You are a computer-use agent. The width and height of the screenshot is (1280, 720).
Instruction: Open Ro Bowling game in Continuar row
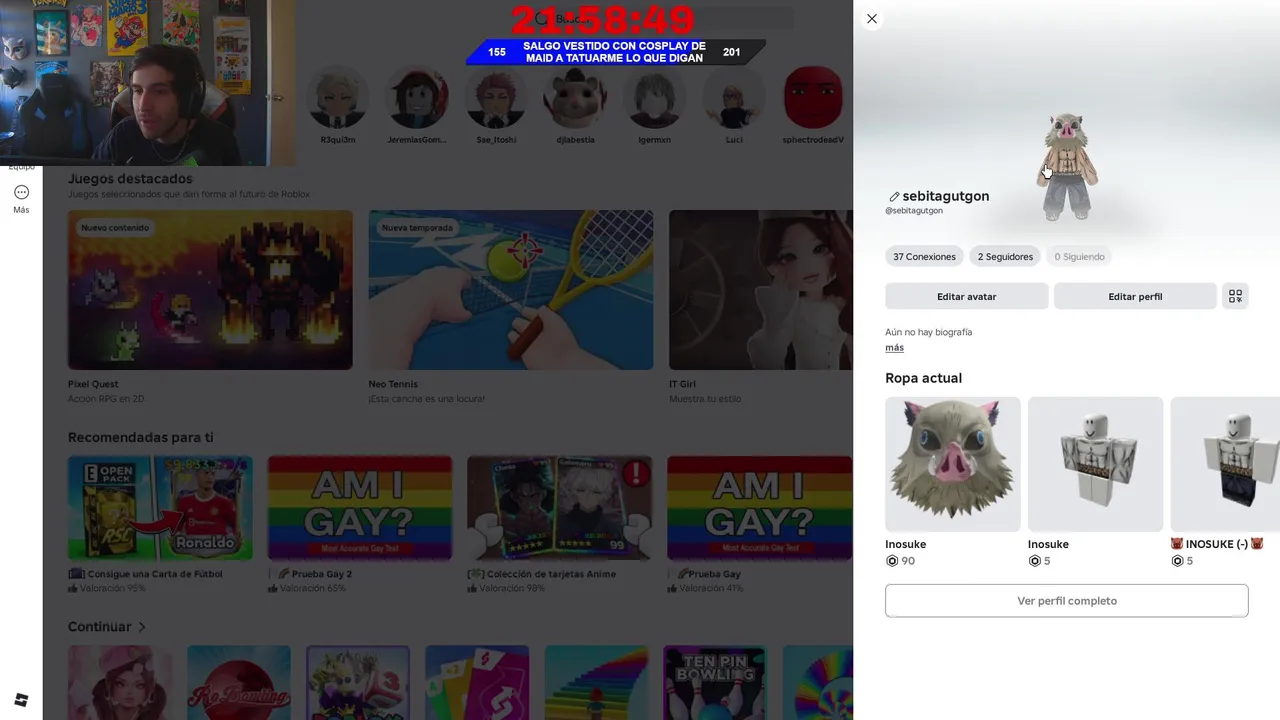click(239, 683)
